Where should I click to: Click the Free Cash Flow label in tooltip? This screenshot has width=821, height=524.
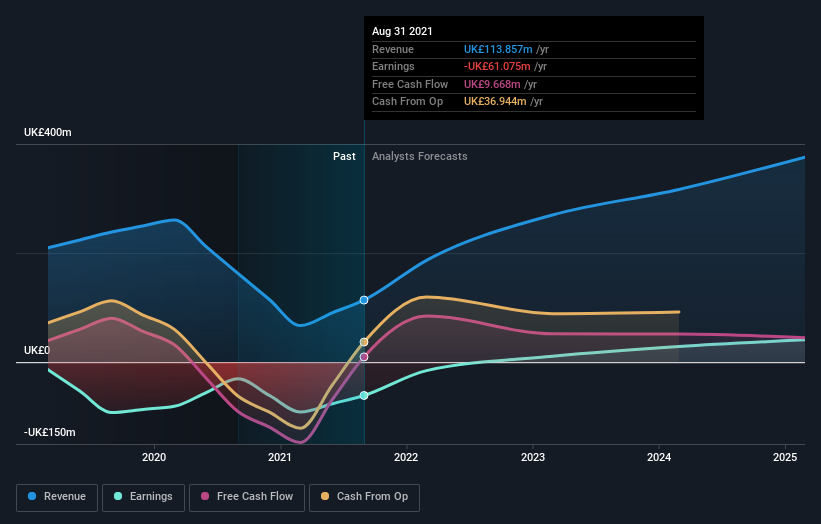[410, 84]
